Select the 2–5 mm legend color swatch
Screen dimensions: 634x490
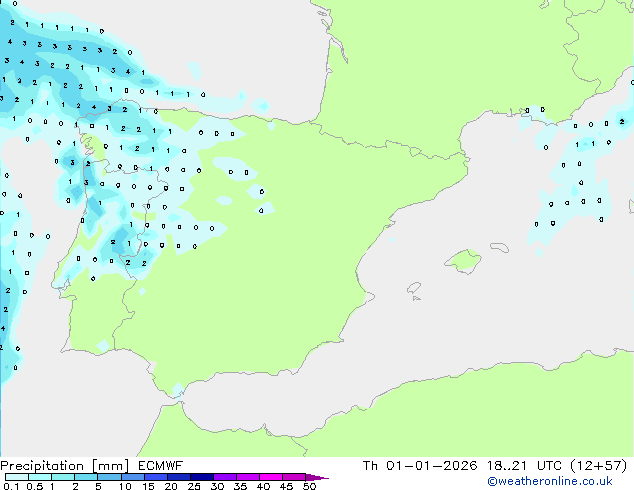[86, 477]
